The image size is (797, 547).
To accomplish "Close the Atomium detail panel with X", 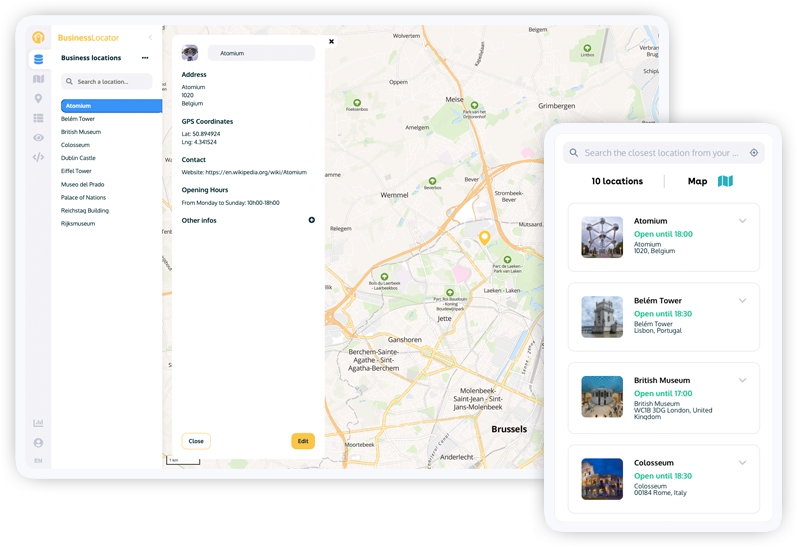I will 331,42.
